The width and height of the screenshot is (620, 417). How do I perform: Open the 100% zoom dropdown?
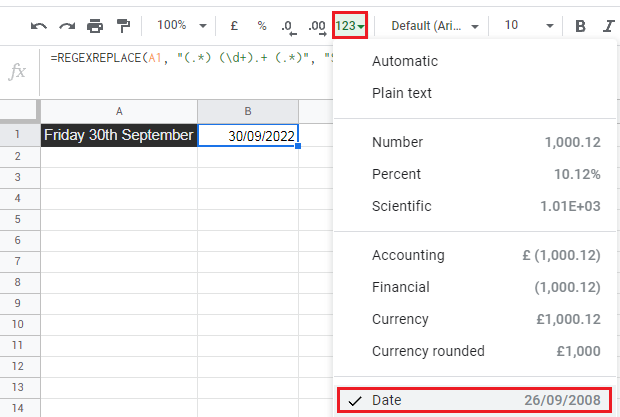click(182, 26)
